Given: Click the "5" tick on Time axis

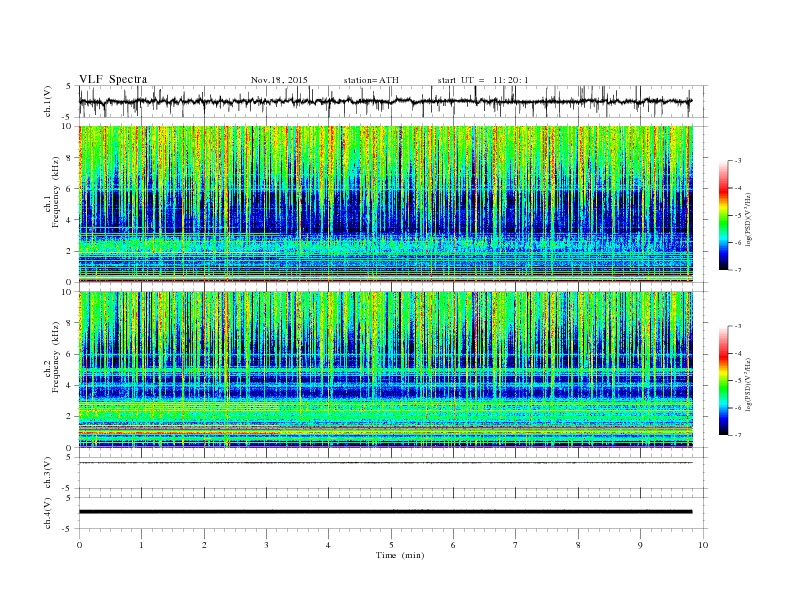Looking at the screenshot, I should click(391, 545).
